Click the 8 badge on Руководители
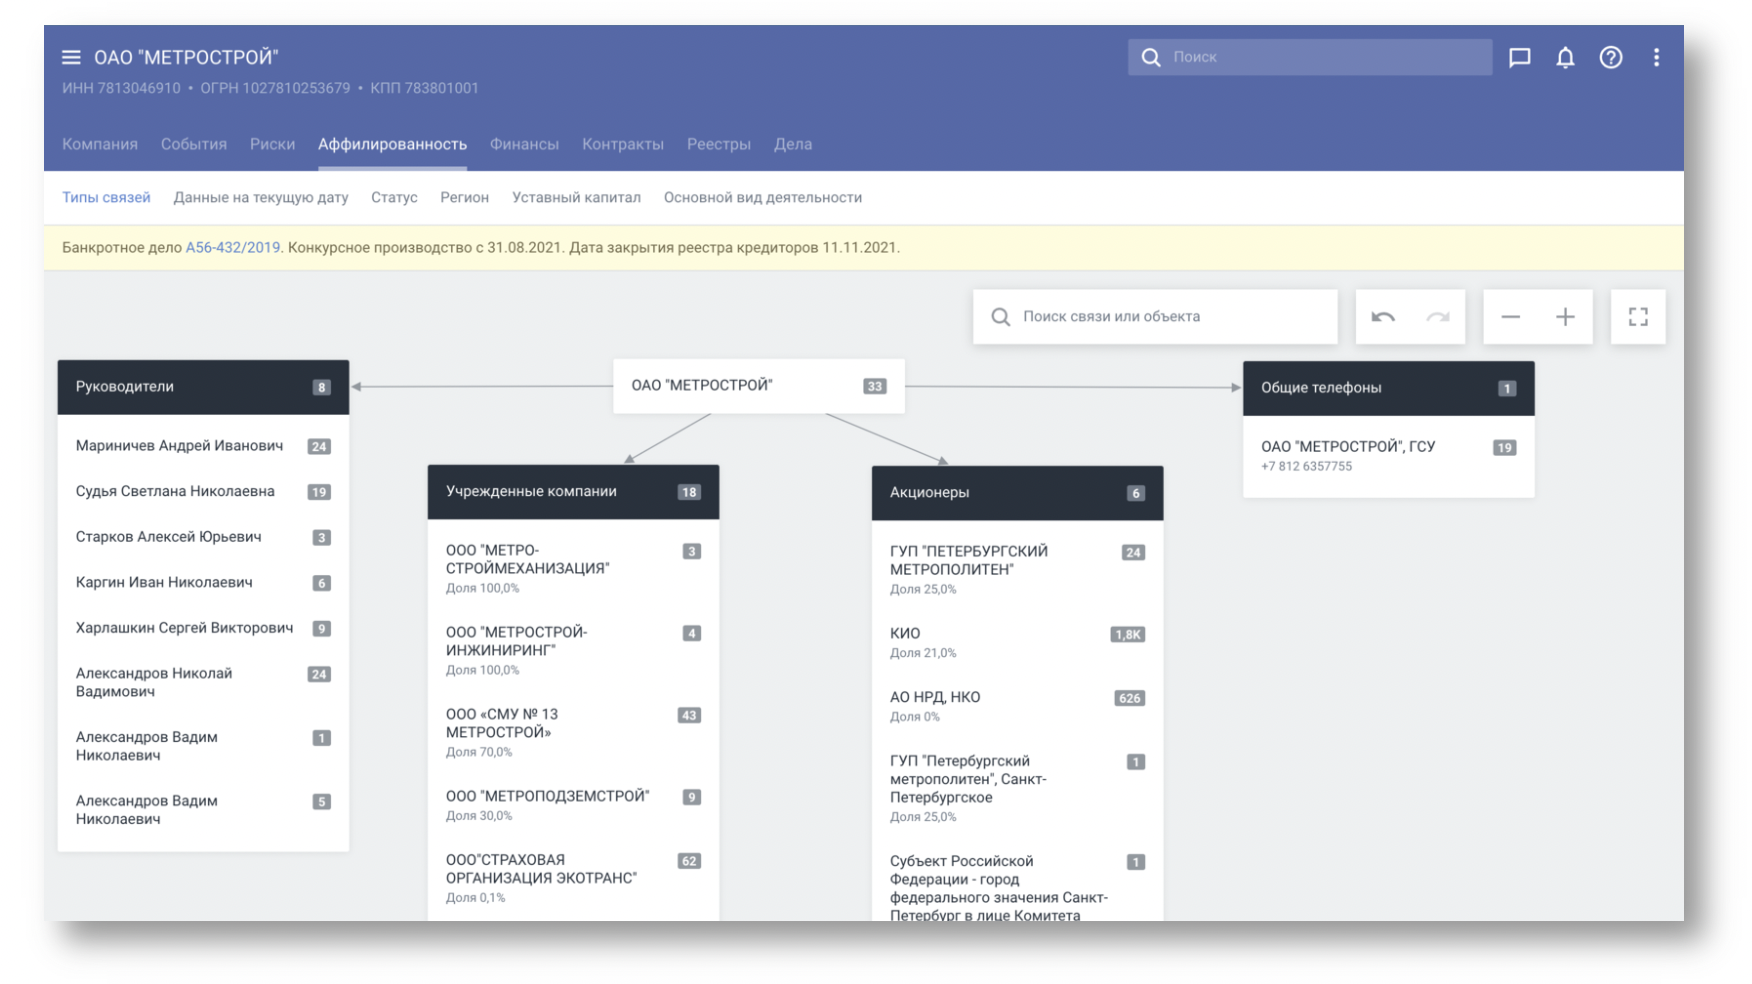The image size is (1752, 984). (321, 387)
